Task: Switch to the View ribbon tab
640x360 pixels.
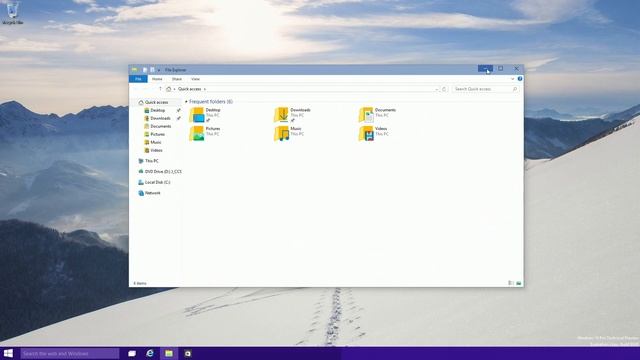Action: coord(196,79)
